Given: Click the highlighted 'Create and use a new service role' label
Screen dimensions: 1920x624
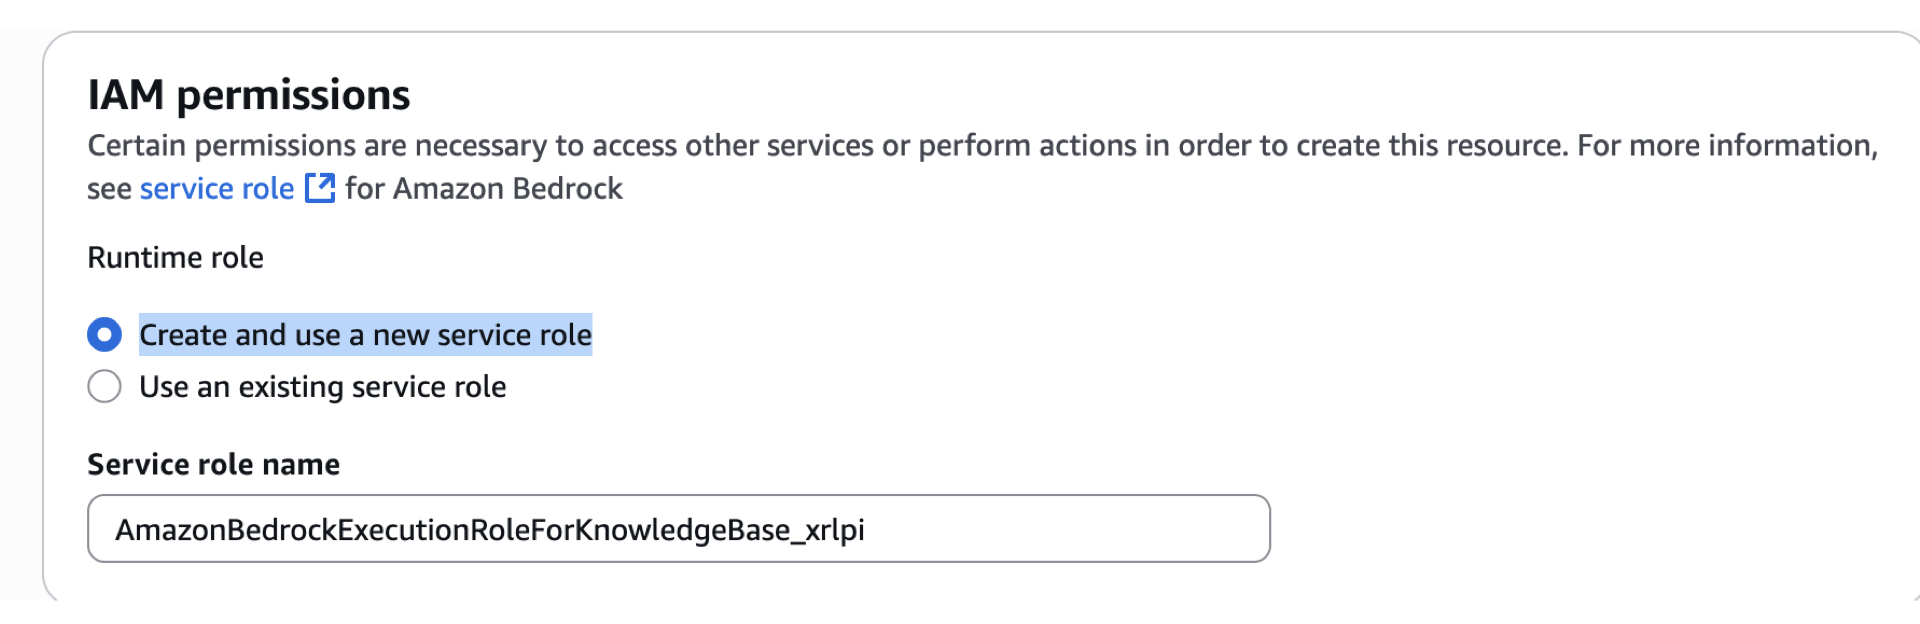Looking at the screenshot, I should pyautogui.click(x=365, y=335).
